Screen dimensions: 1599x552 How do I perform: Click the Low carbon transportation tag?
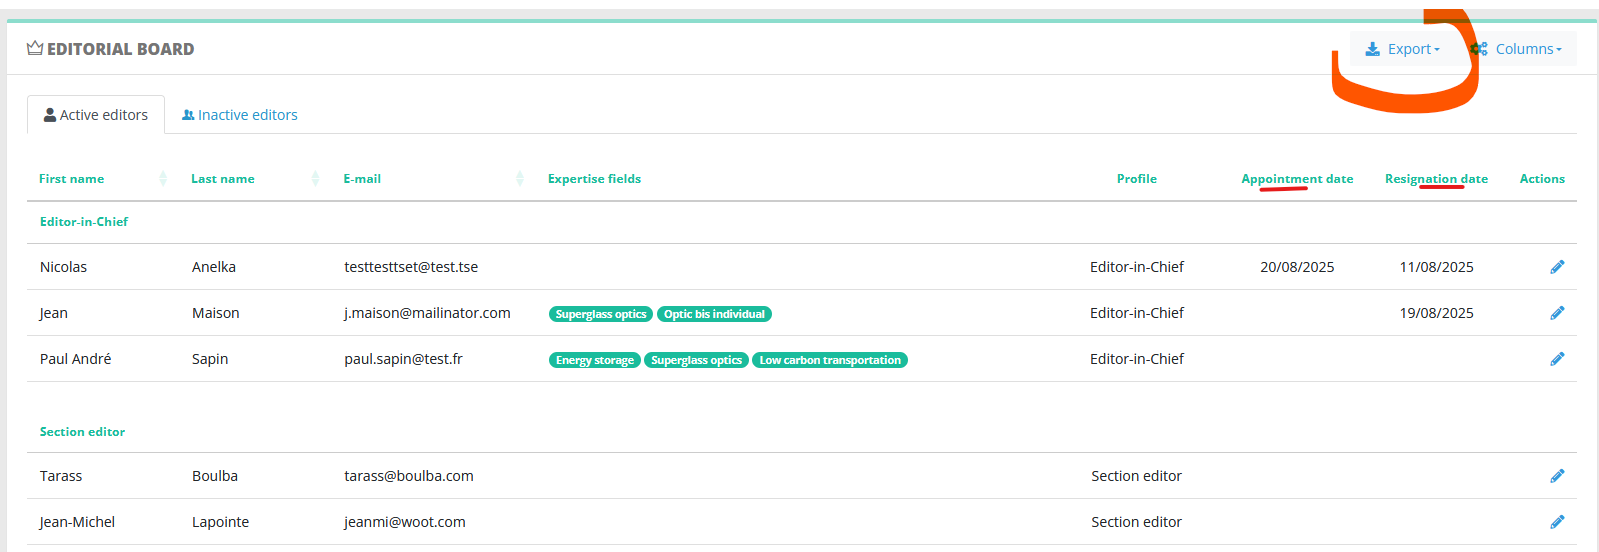coord(830,360)
